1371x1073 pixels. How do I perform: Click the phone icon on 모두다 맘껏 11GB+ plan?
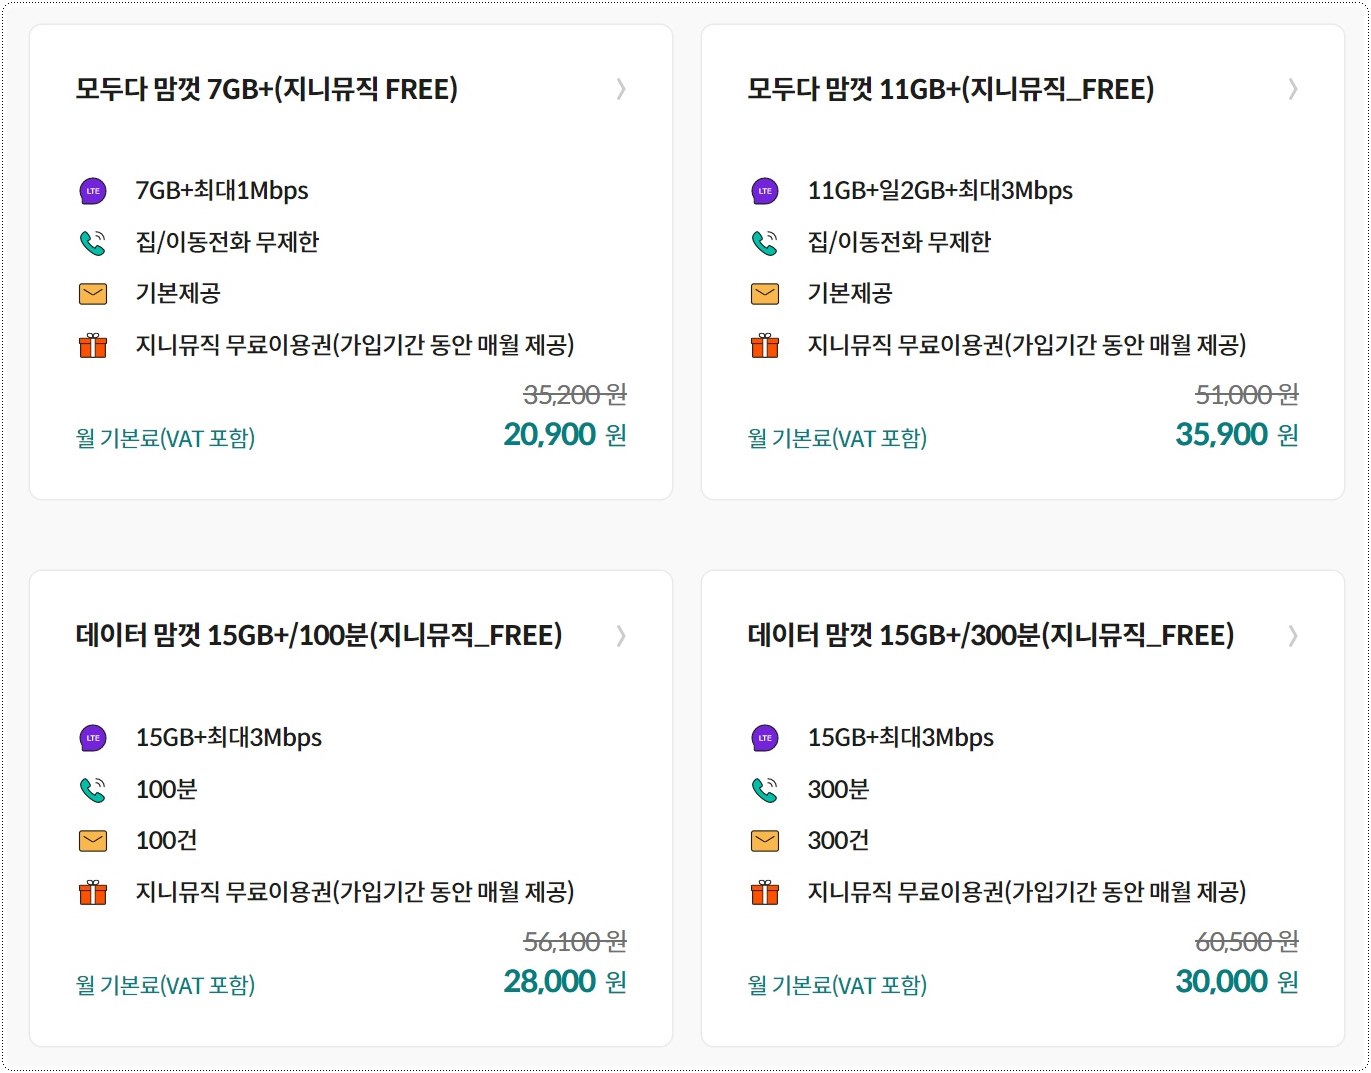tap(765, 242)
